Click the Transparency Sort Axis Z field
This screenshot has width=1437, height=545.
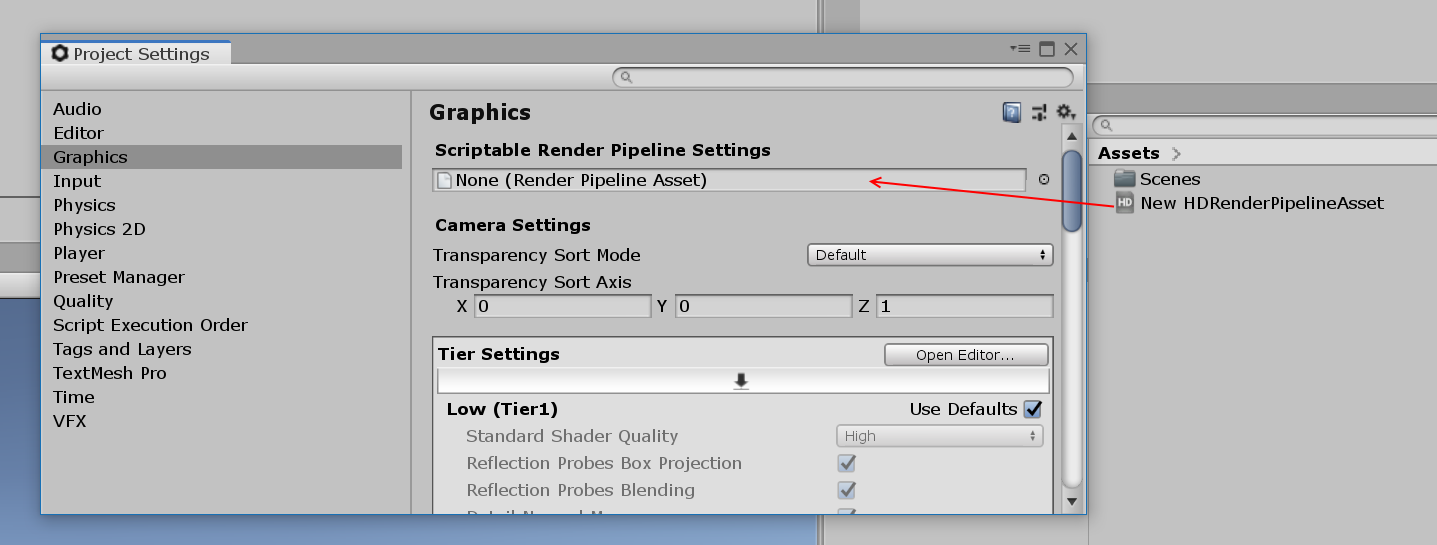click(964, 306)
